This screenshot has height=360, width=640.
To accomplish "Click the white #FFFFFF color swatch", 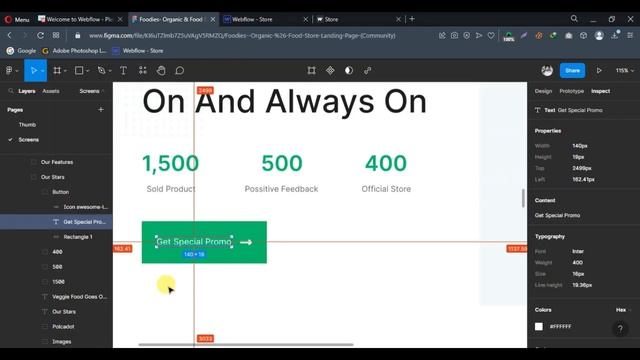I will click(539, 327).
